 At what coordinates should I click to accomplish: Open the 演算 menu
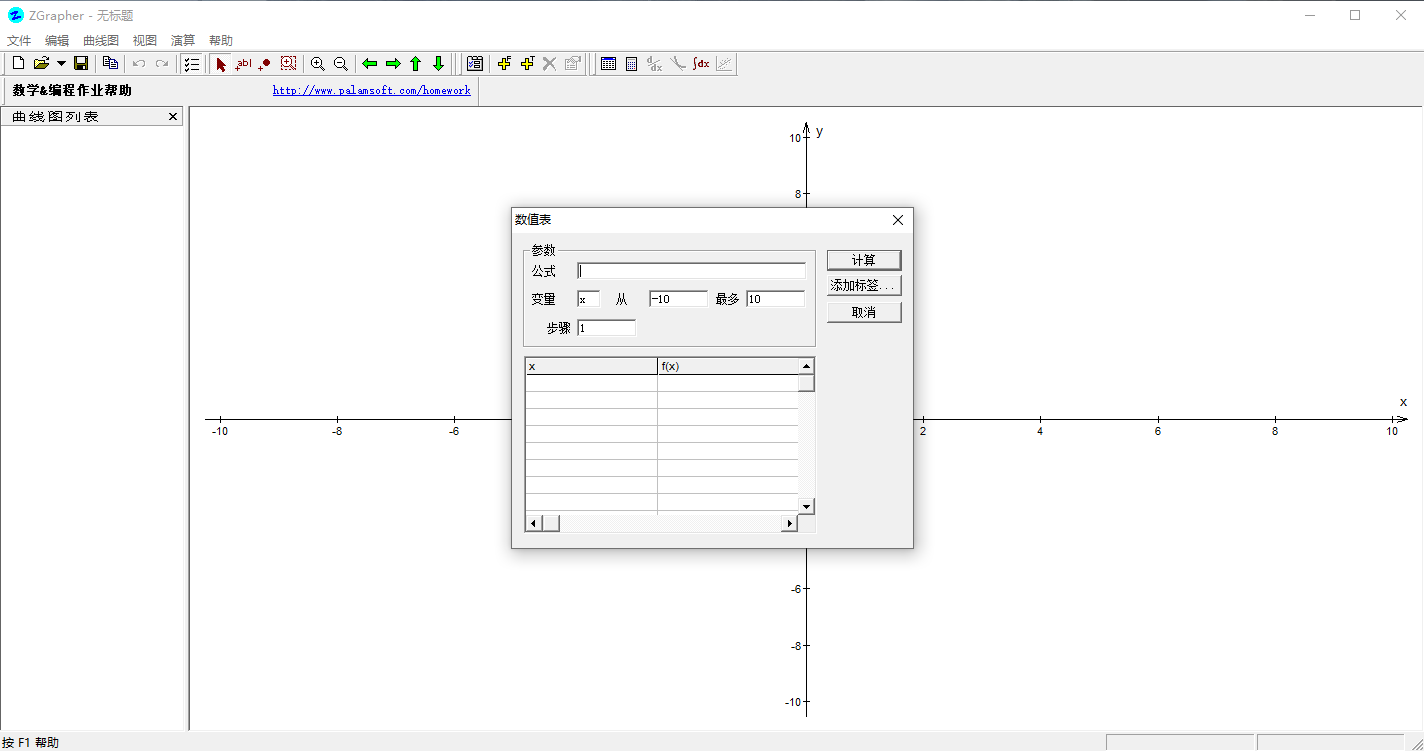[x=183, y=41]
